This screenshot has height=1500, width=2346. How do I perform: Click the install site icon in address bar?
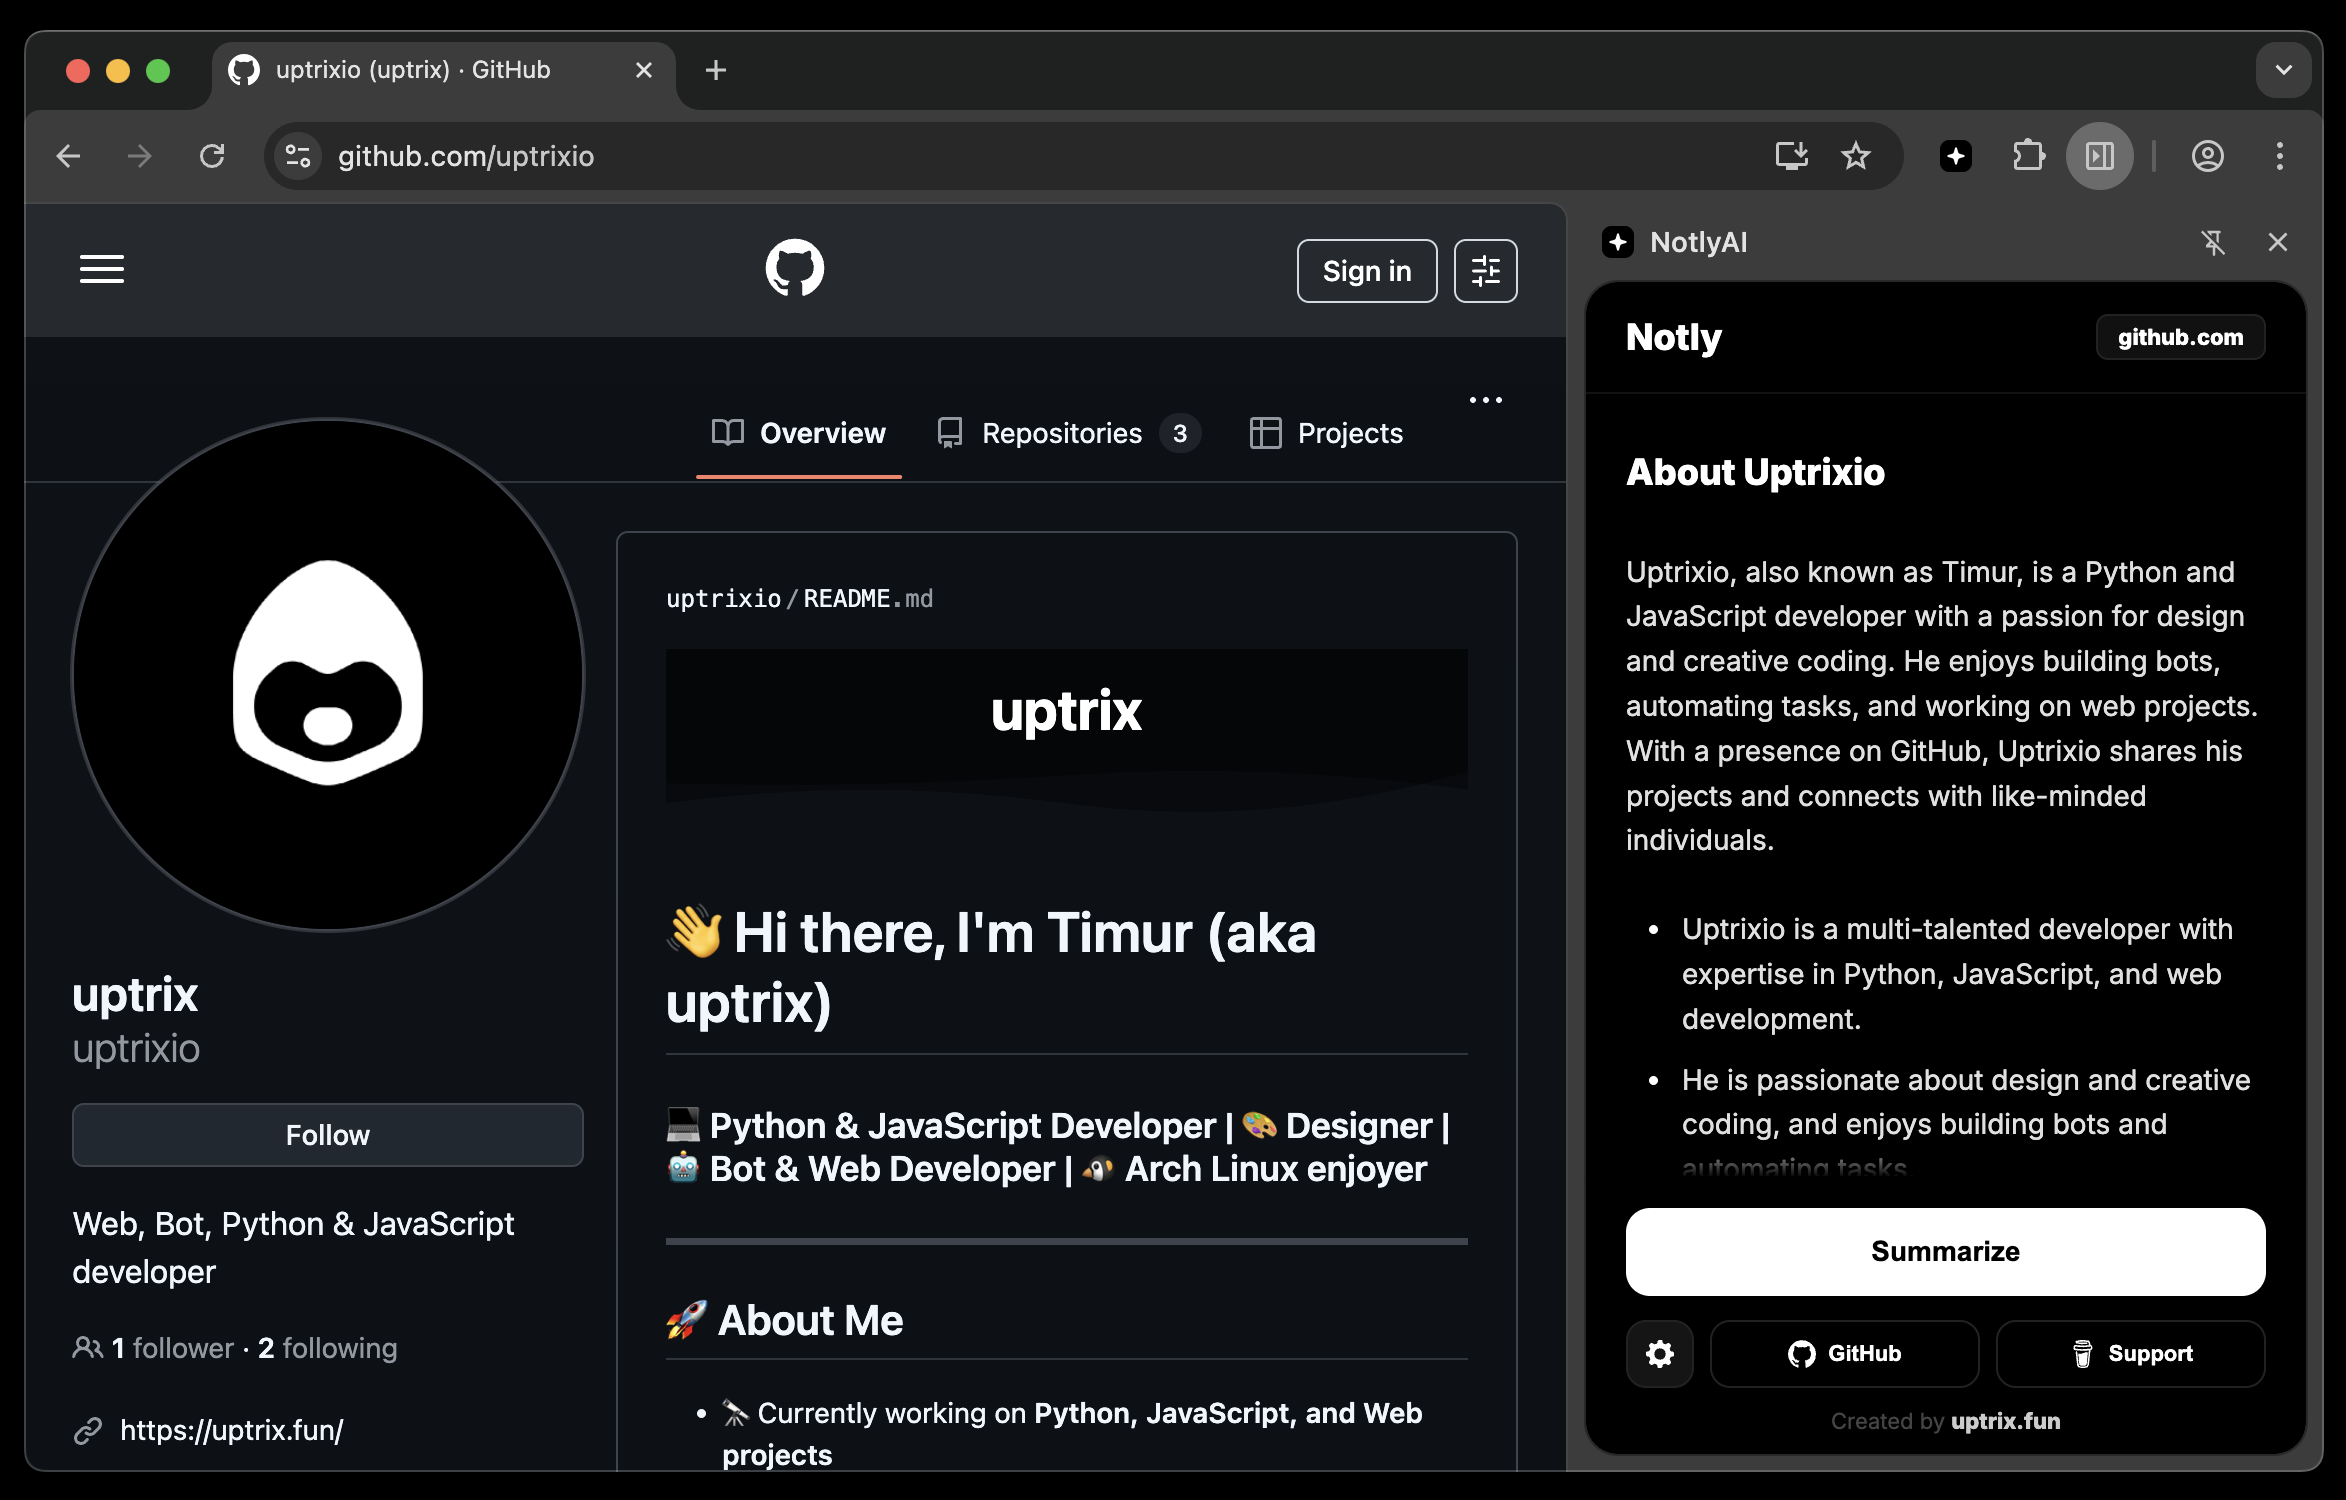coord(1791,156)
